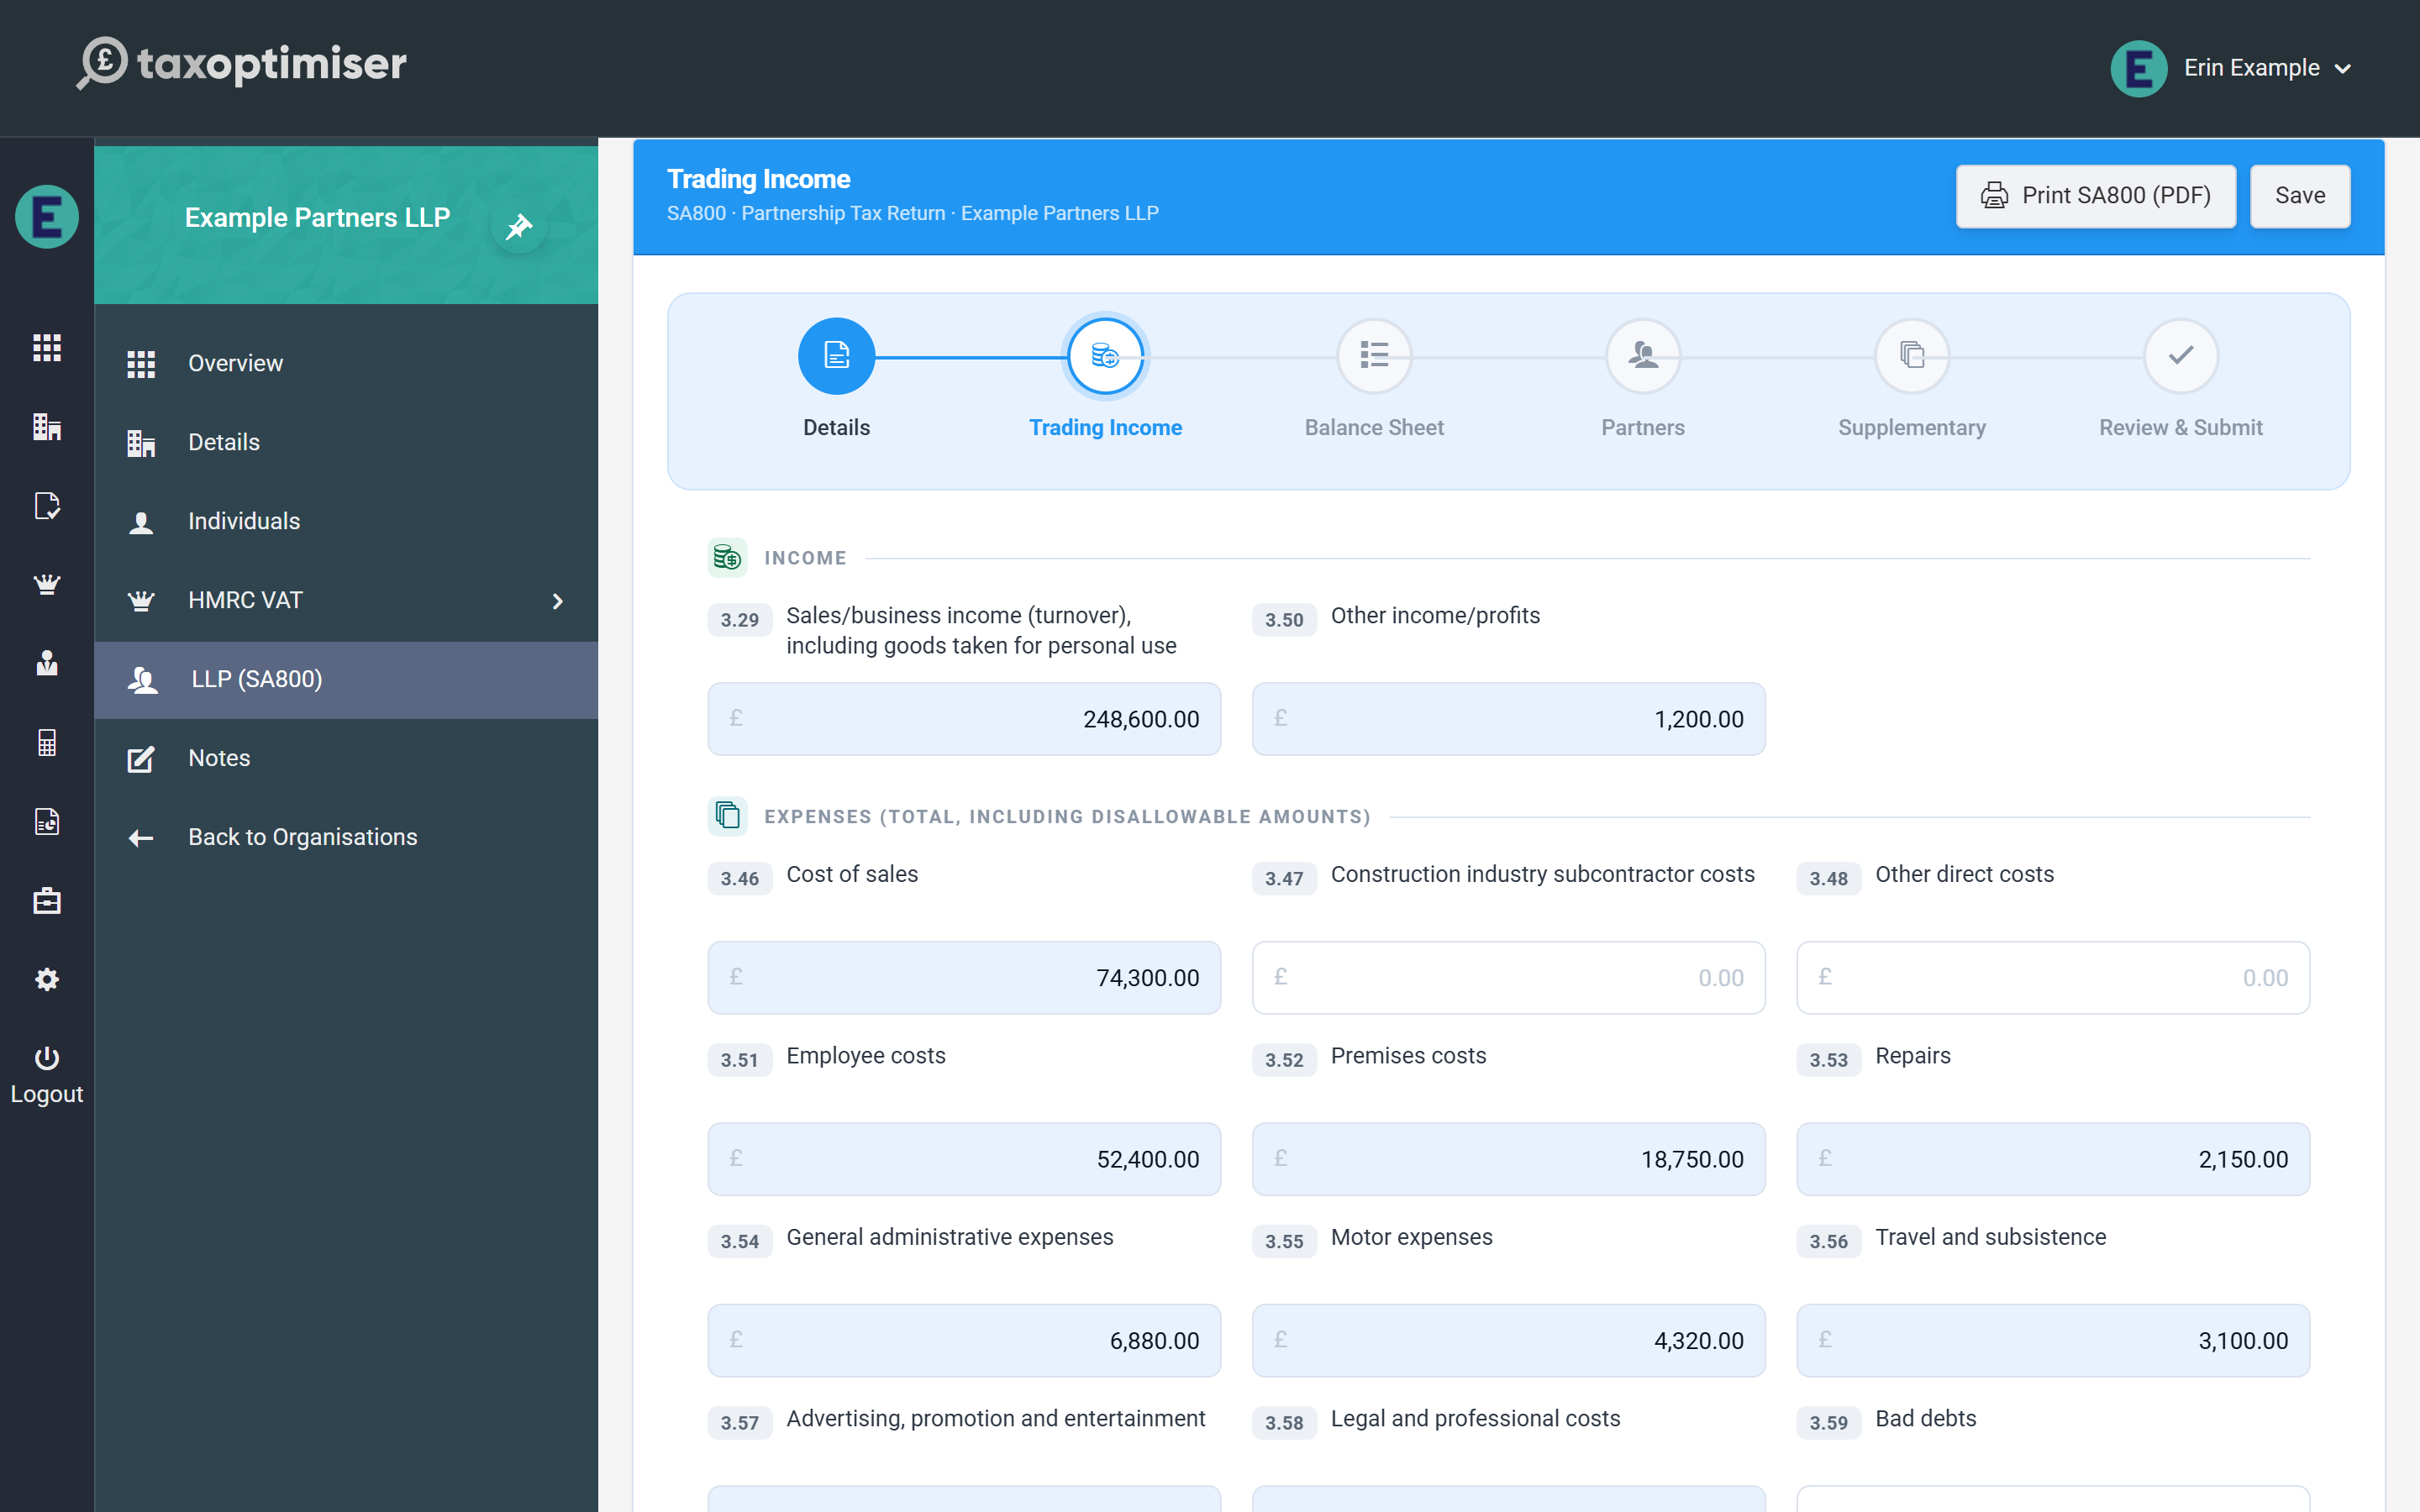Open the briefcase icon in narrow sidebar
This screenshot has height=1512, width=2420.
47,900
